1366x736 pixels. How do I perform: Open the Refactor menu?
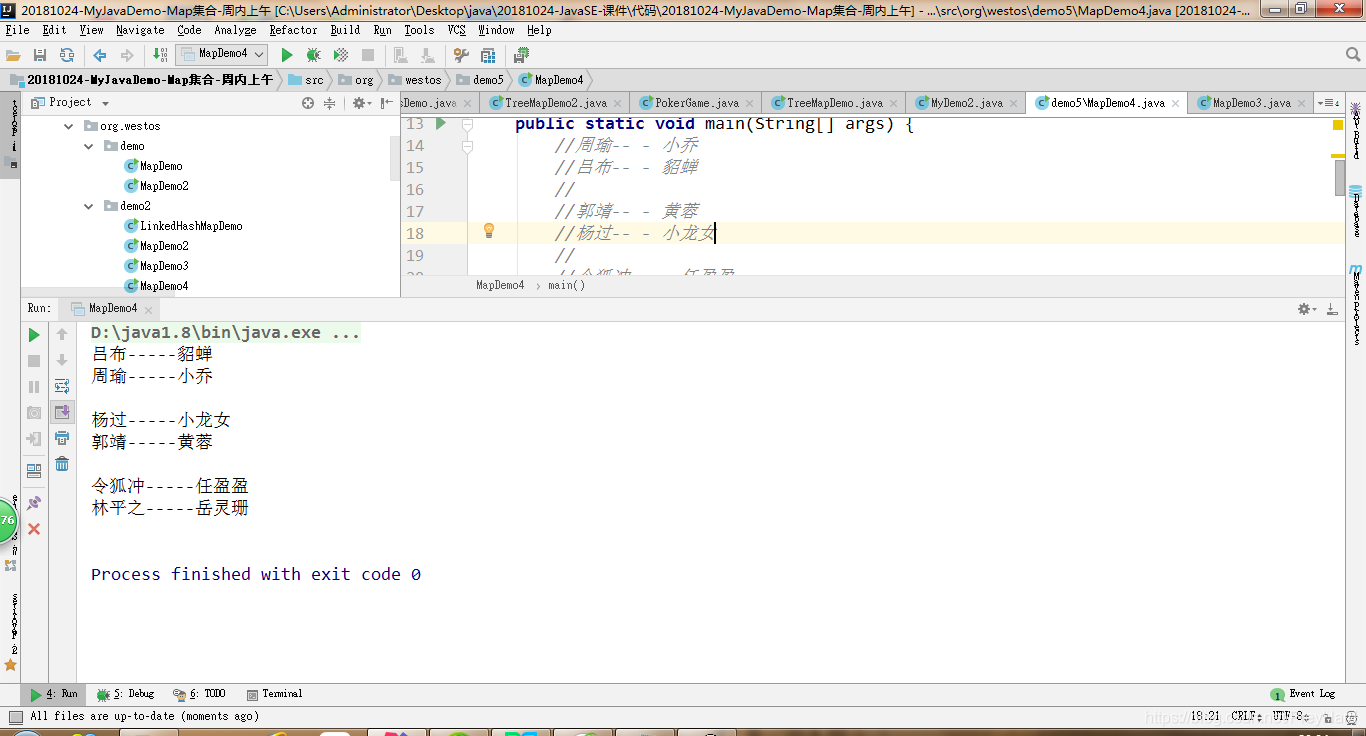(293, 30)
